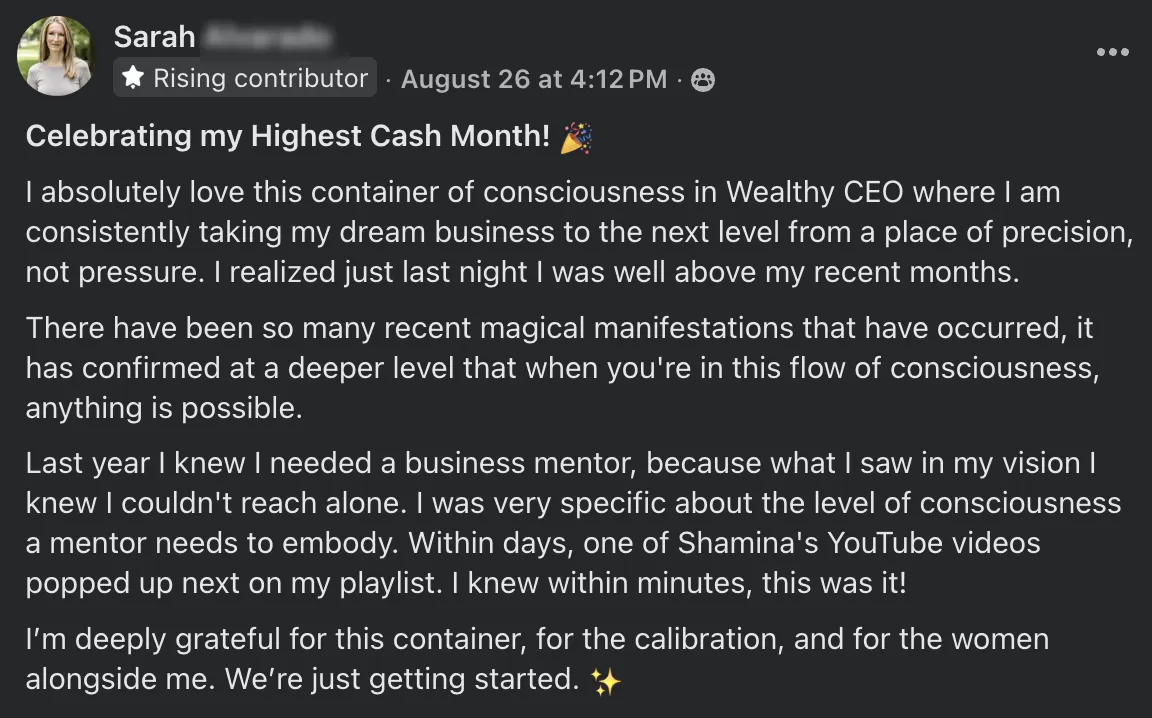Click the name "Shamina's" in the post text

coord(734,543)
